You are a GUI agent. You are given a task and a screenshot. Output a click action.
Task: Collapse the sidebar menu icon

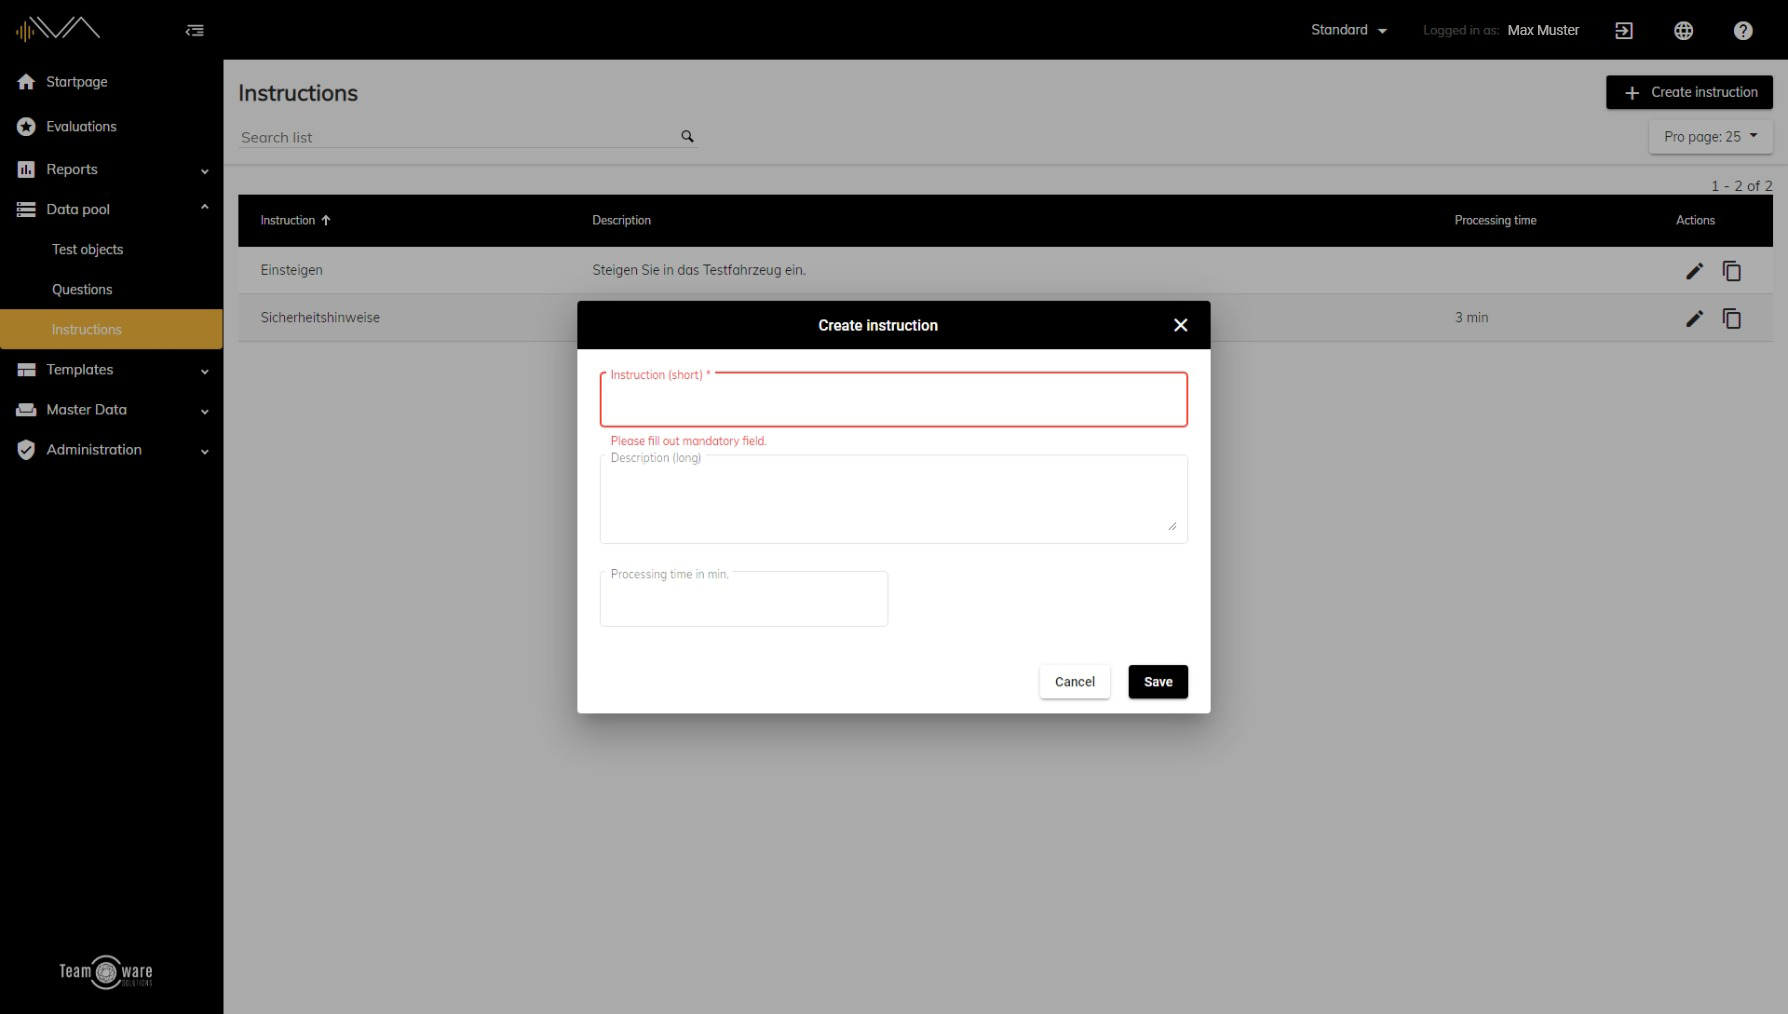(x=195, y=30)
